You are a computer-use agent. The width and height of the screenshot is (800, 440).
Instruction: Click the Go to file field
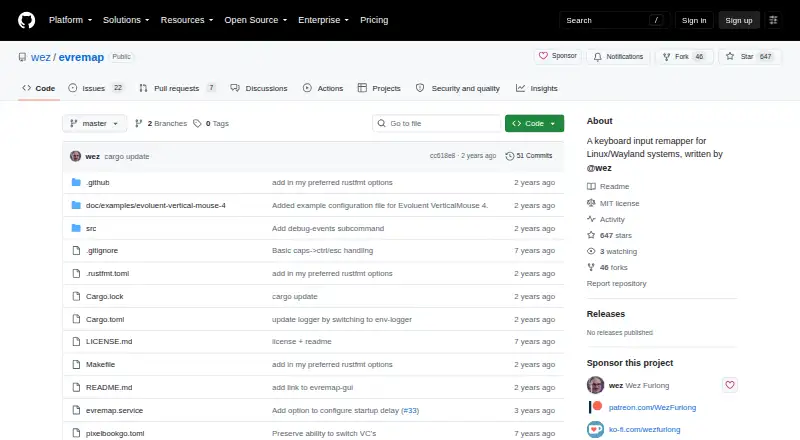(x=437, y=124)
